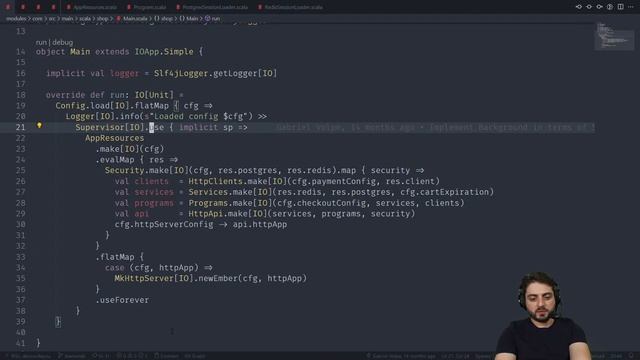Image resolution: width=640 pixels, height=360 pixels.
Task: Click the Main.scala breadcrumb segment
Action: 132,18
